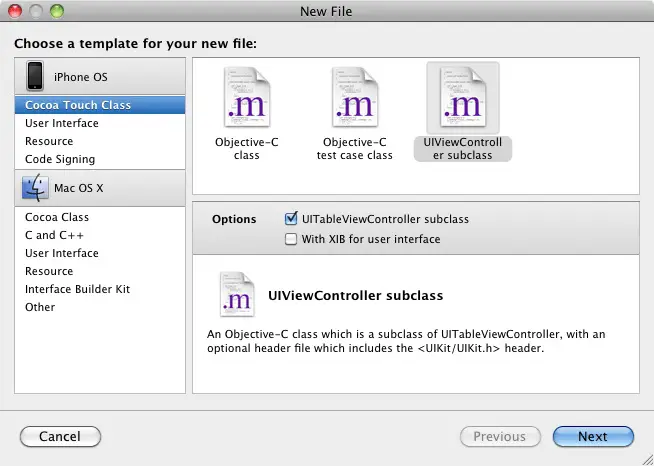Click the 'Options' label
This screenshot has width=654, height=466.
[234, 219]
